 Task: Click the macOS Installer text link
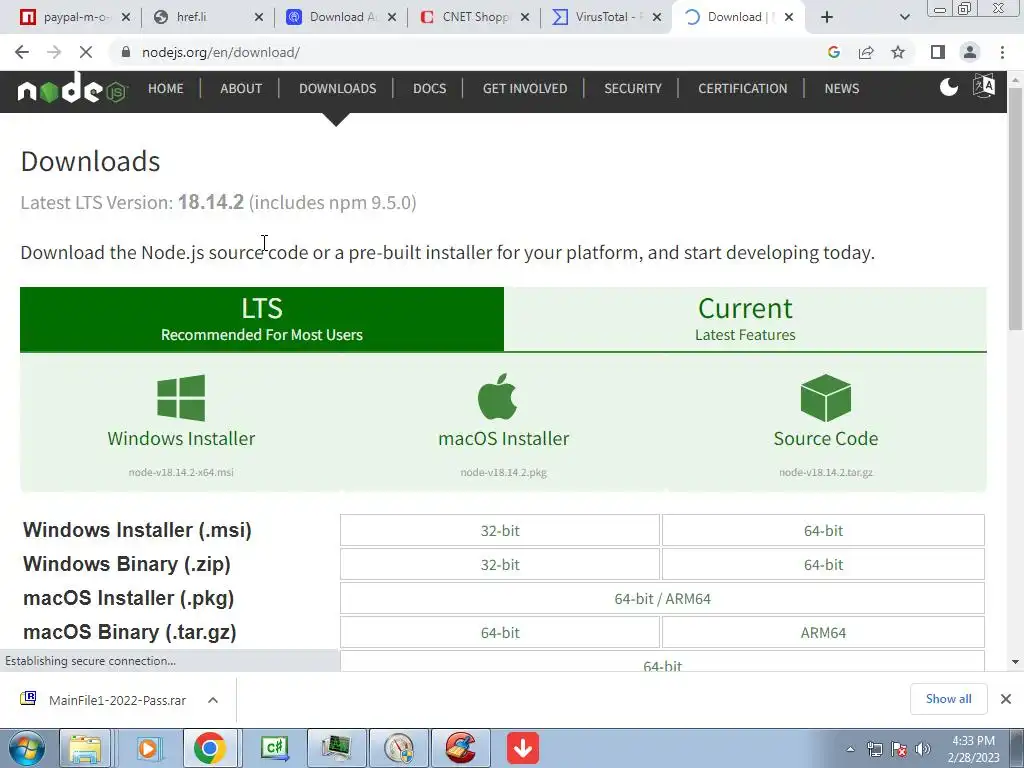(504, 438)
